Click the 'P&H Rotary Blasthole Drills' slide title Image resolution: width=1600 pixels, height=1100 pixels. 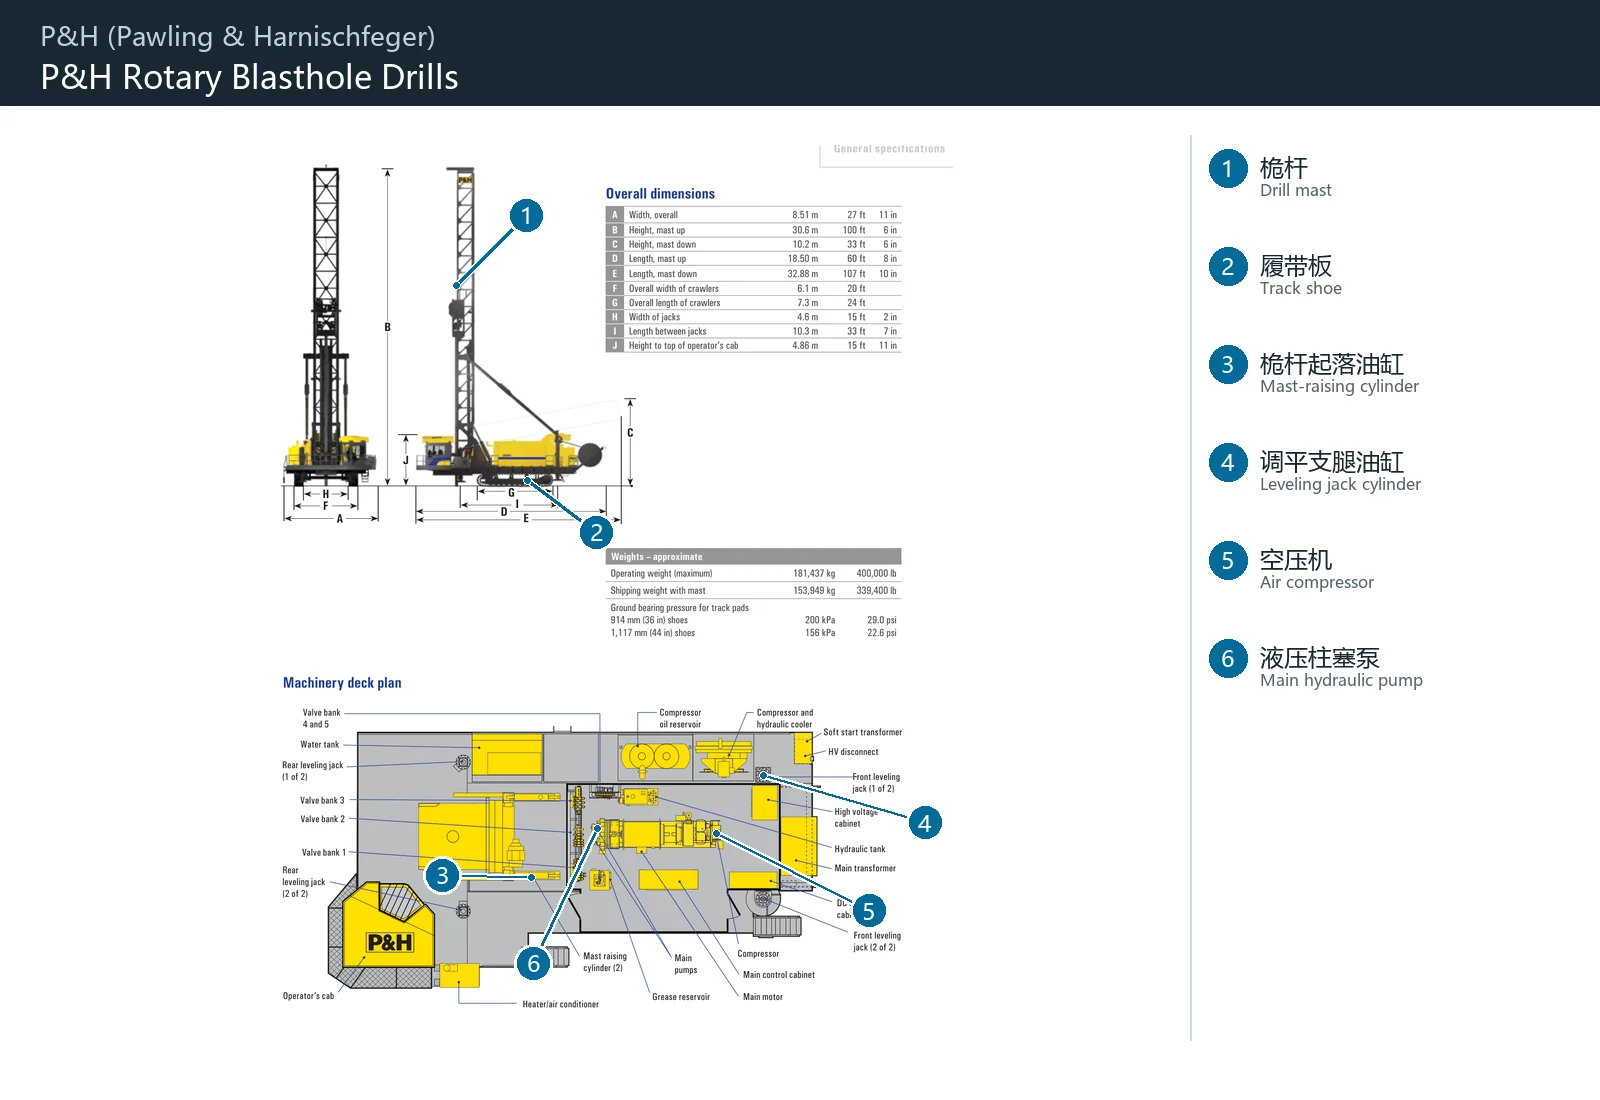[250, 77]
